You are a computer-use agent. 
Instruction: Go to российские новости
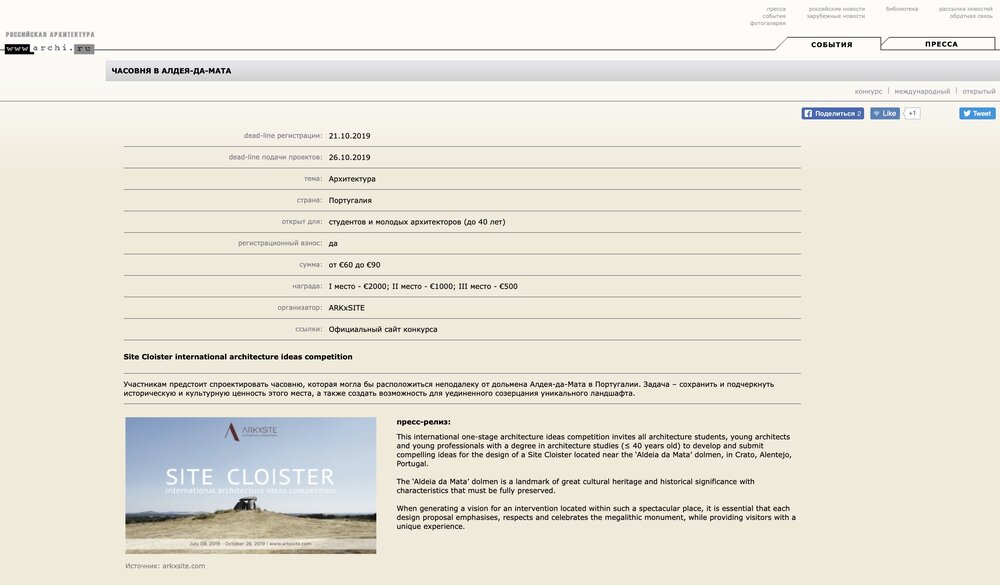tap(836, 9)
